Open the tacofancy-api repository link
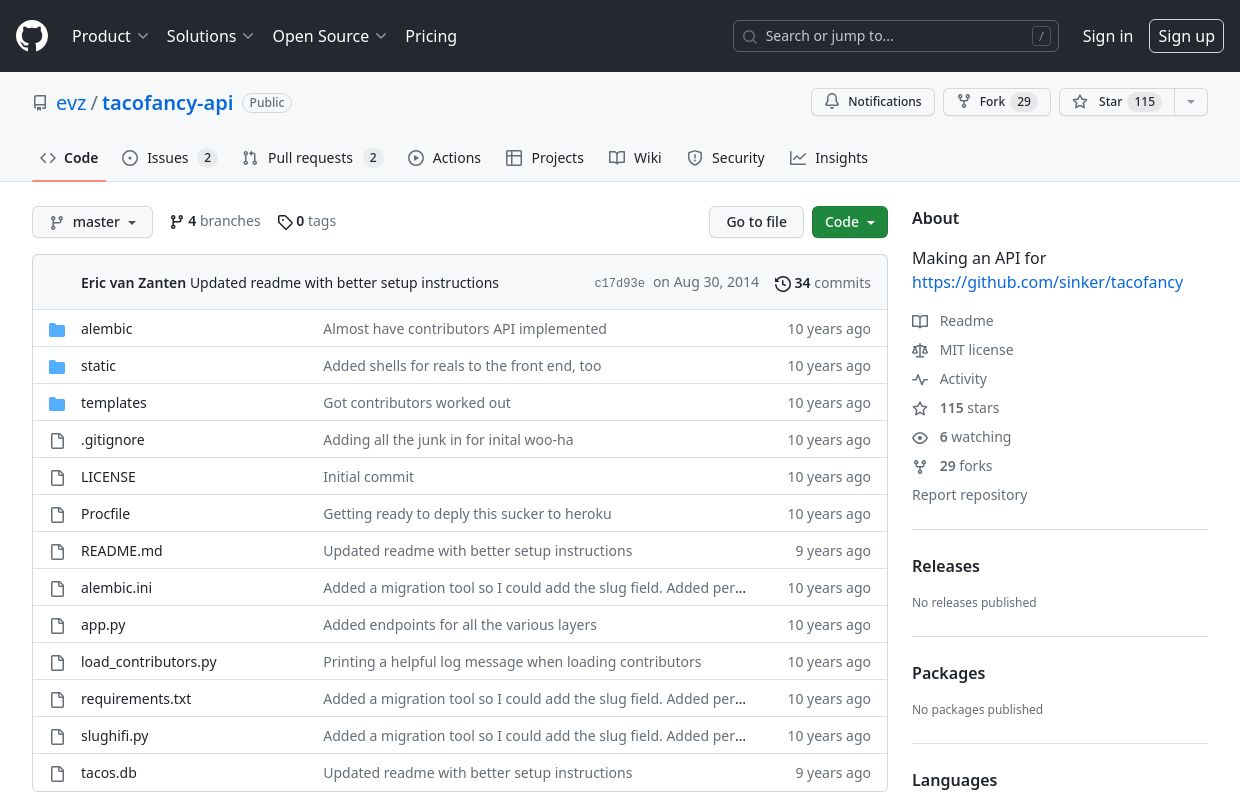1240x800 pixels. tap(167, 103)
